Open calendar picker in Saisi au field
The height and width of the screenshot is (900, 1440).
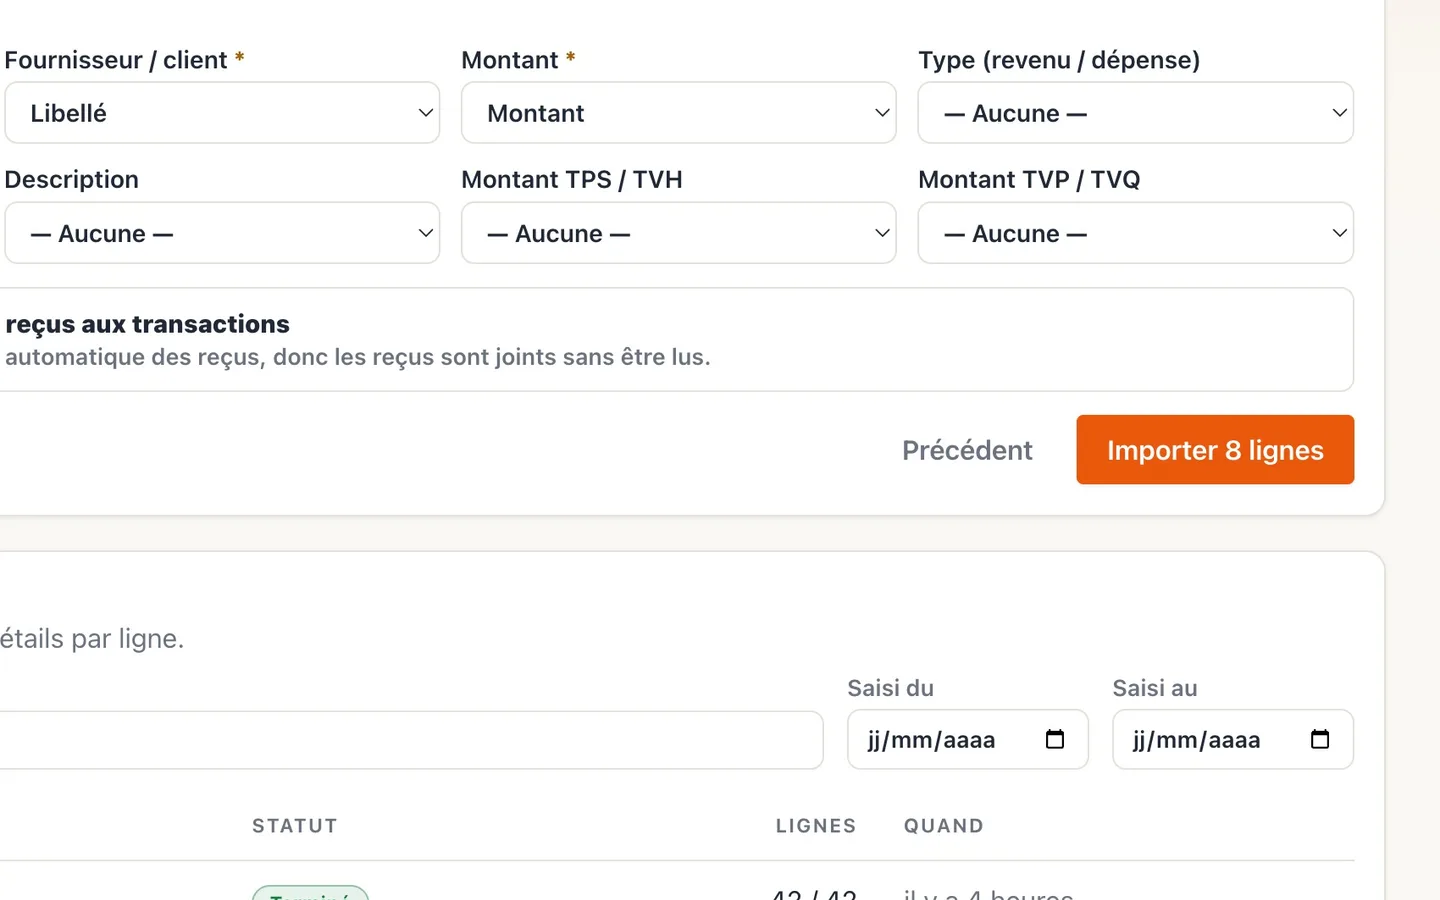click(x=1320, y=739)
